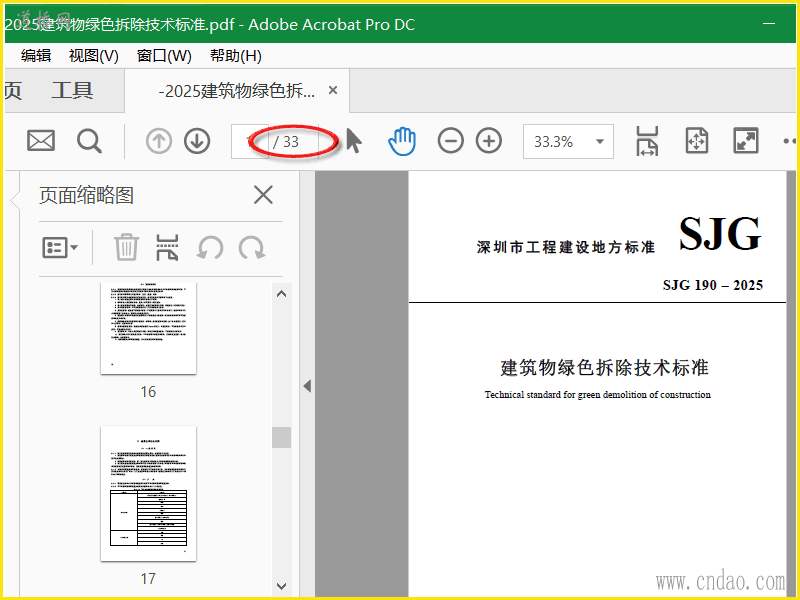This screenshot has width=800, height=600.
Task: Open the find text magnifier tool
Action: [x=89, y=141]
